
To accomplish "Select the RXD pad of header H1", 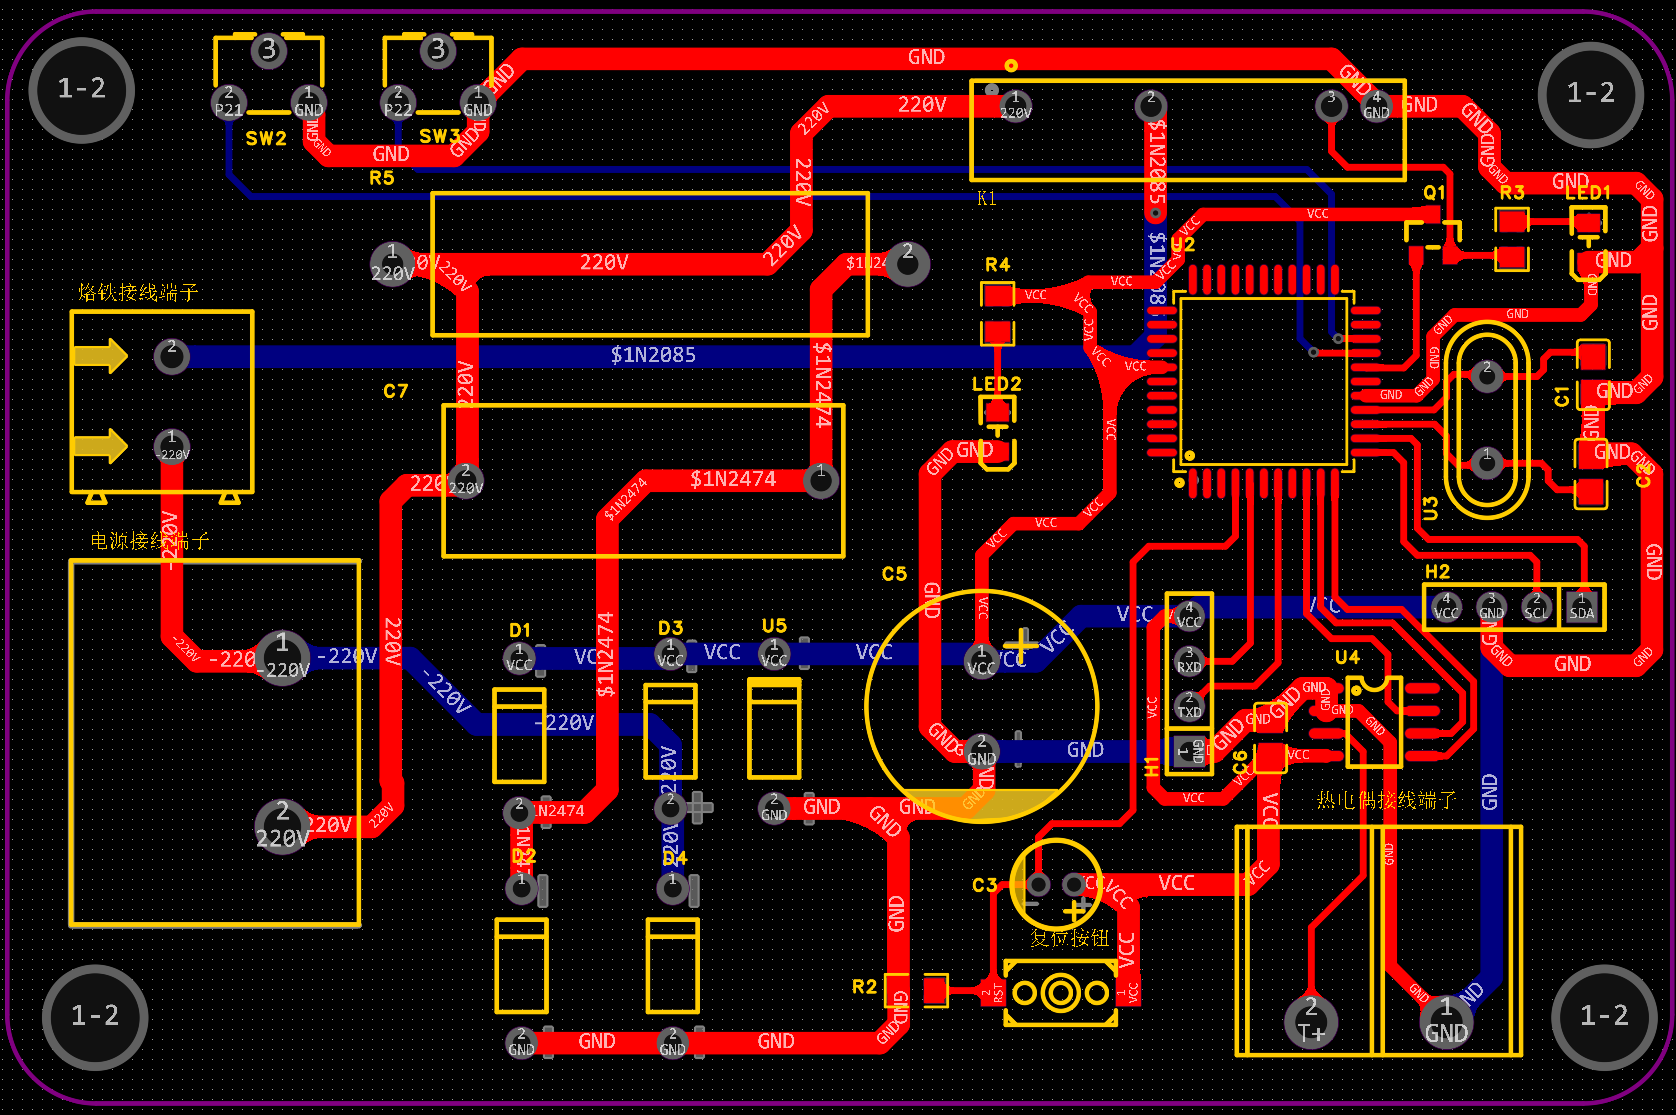I will coord(1189,661).
